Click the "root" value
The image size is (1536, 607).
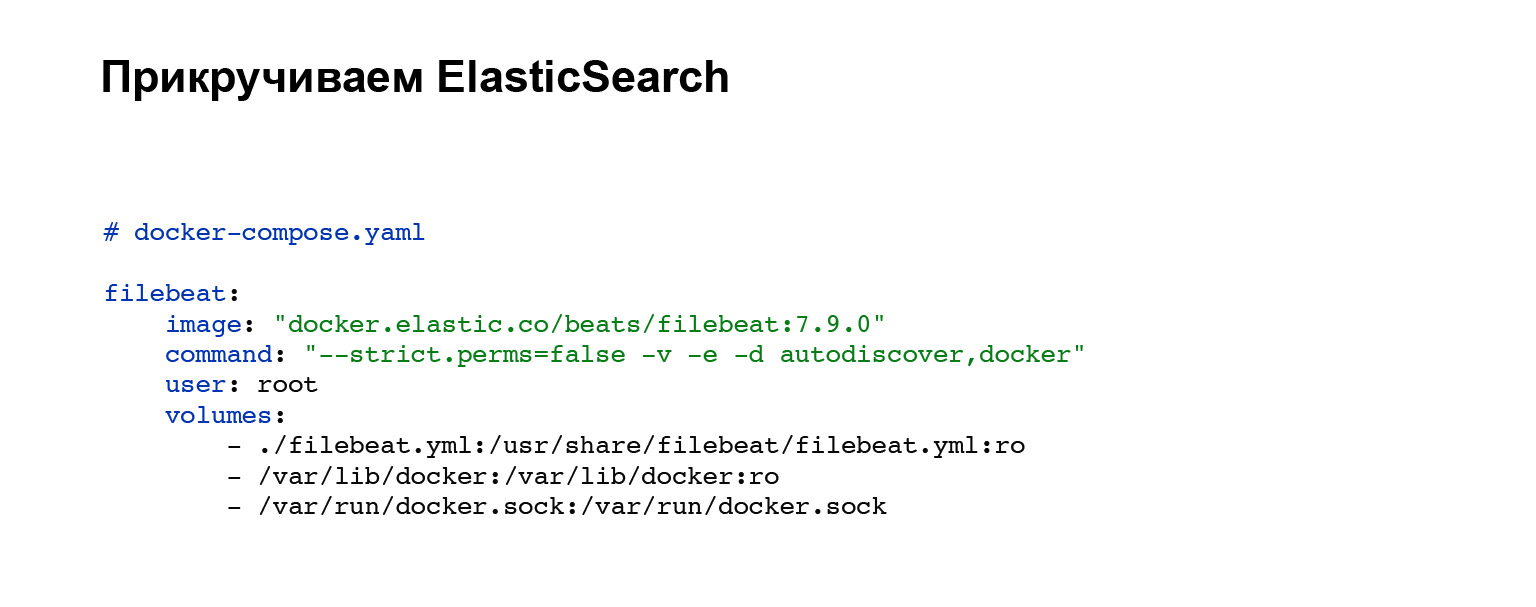tap(287, 385)
